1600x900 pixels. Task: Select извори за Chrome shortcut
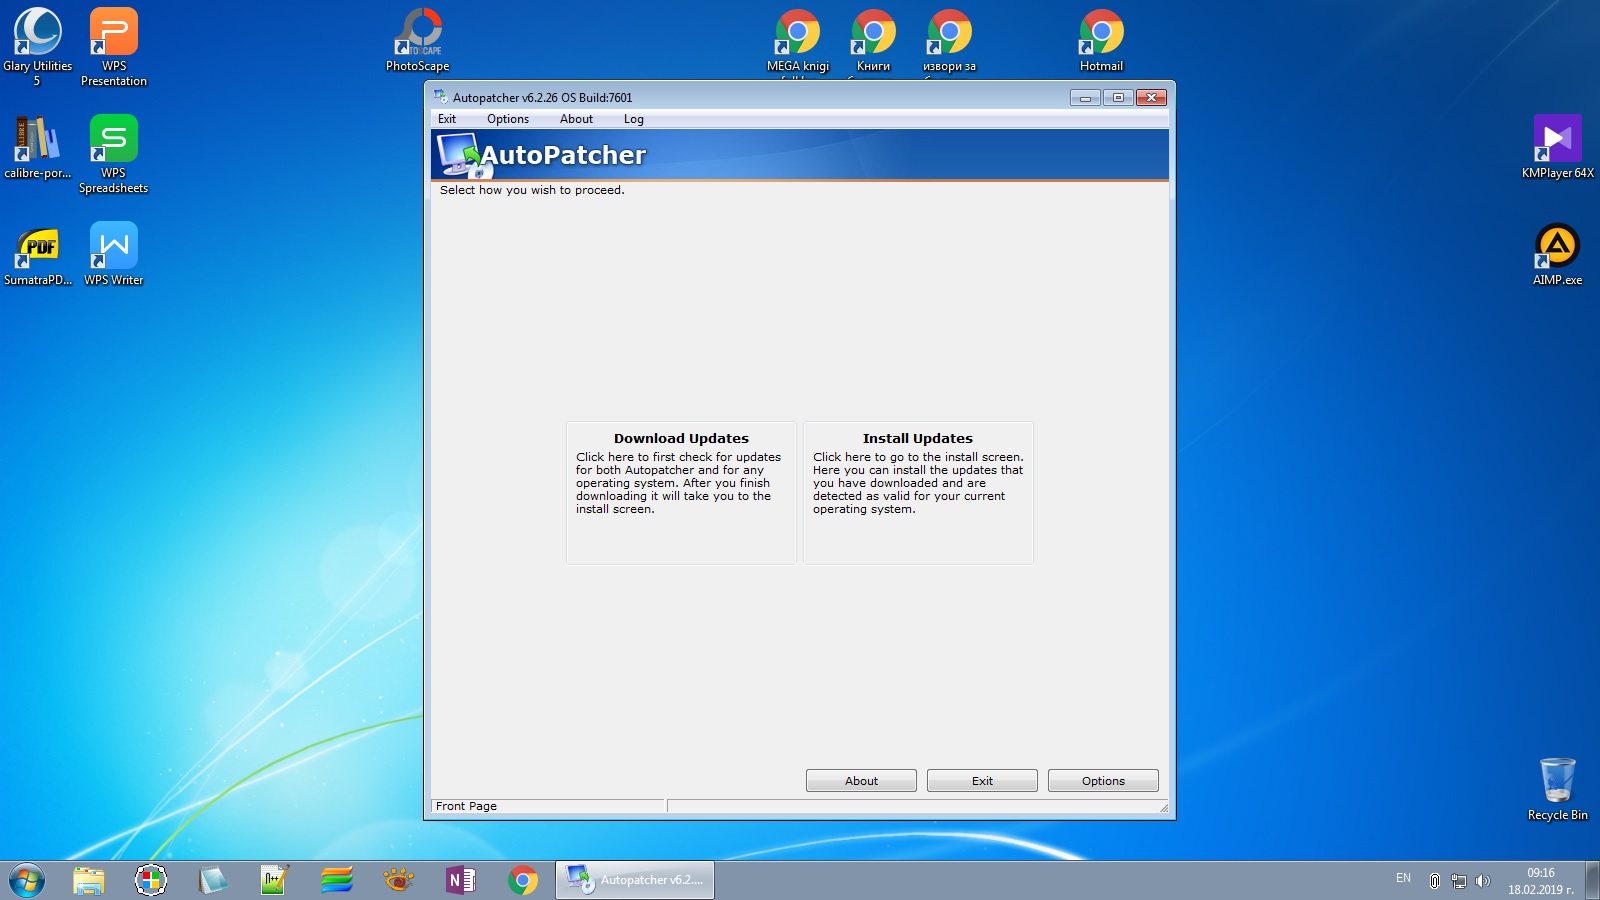click(x=950, y=42)
